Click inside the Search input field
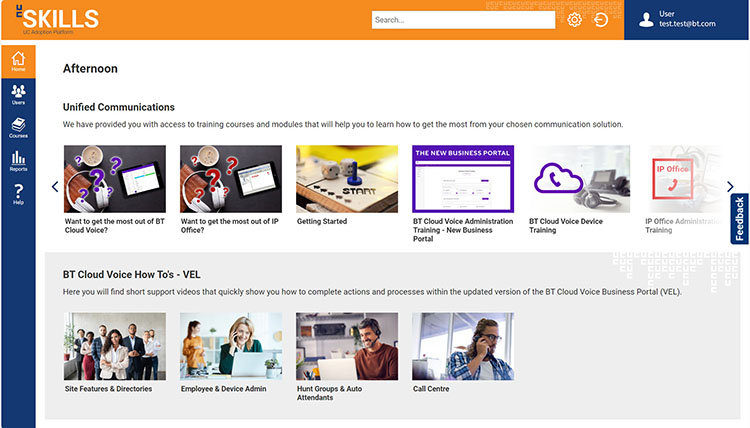This screenshot has height=428, width=750. (x=463, y=20)
